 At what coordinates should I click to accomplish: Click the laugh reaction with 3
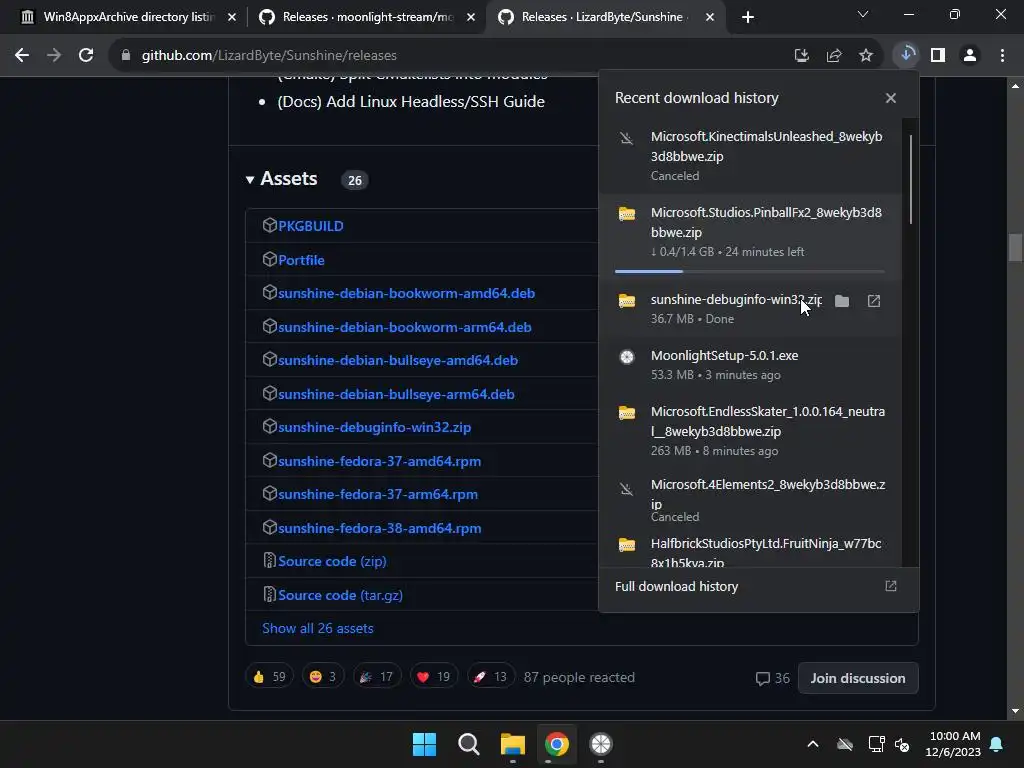323,677
